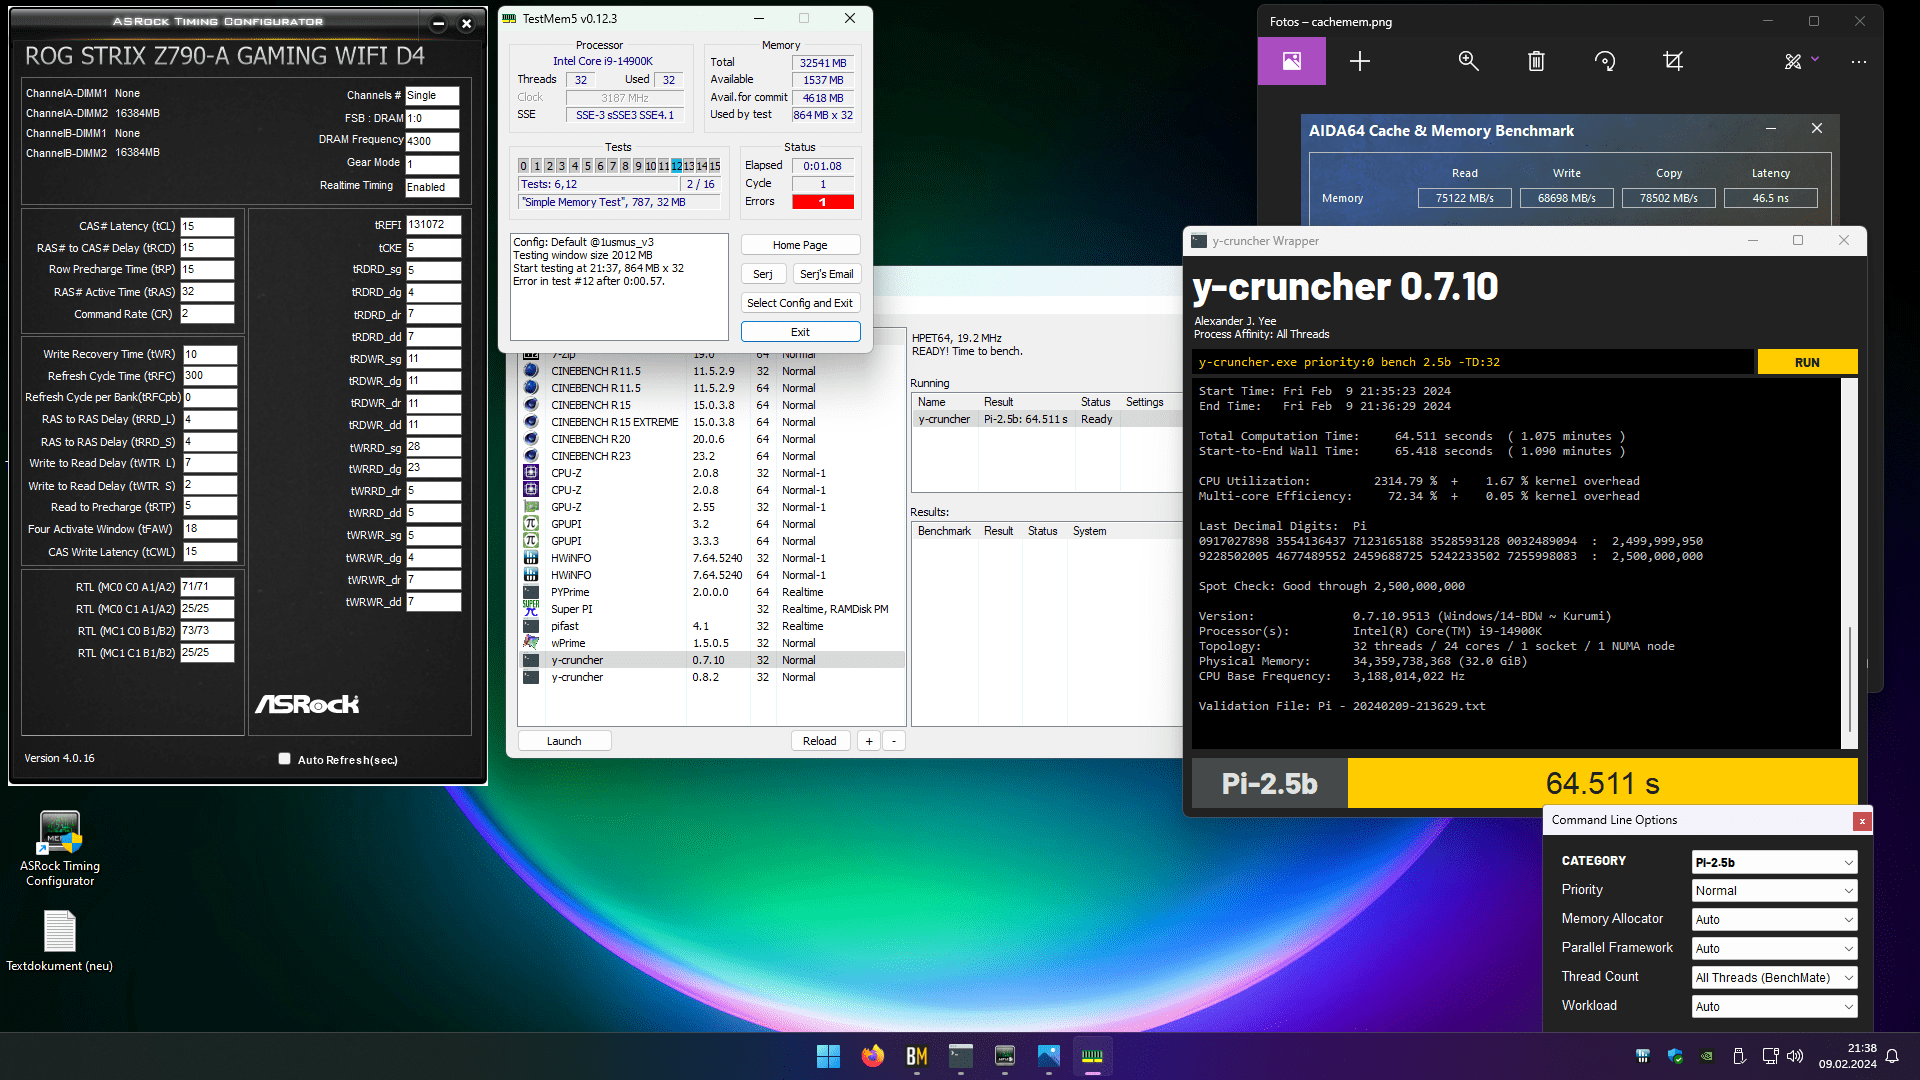Select the ASRock Timing Configurator desktop icon
Viewport: 1920px width, 1080px height.
[60, 848]
